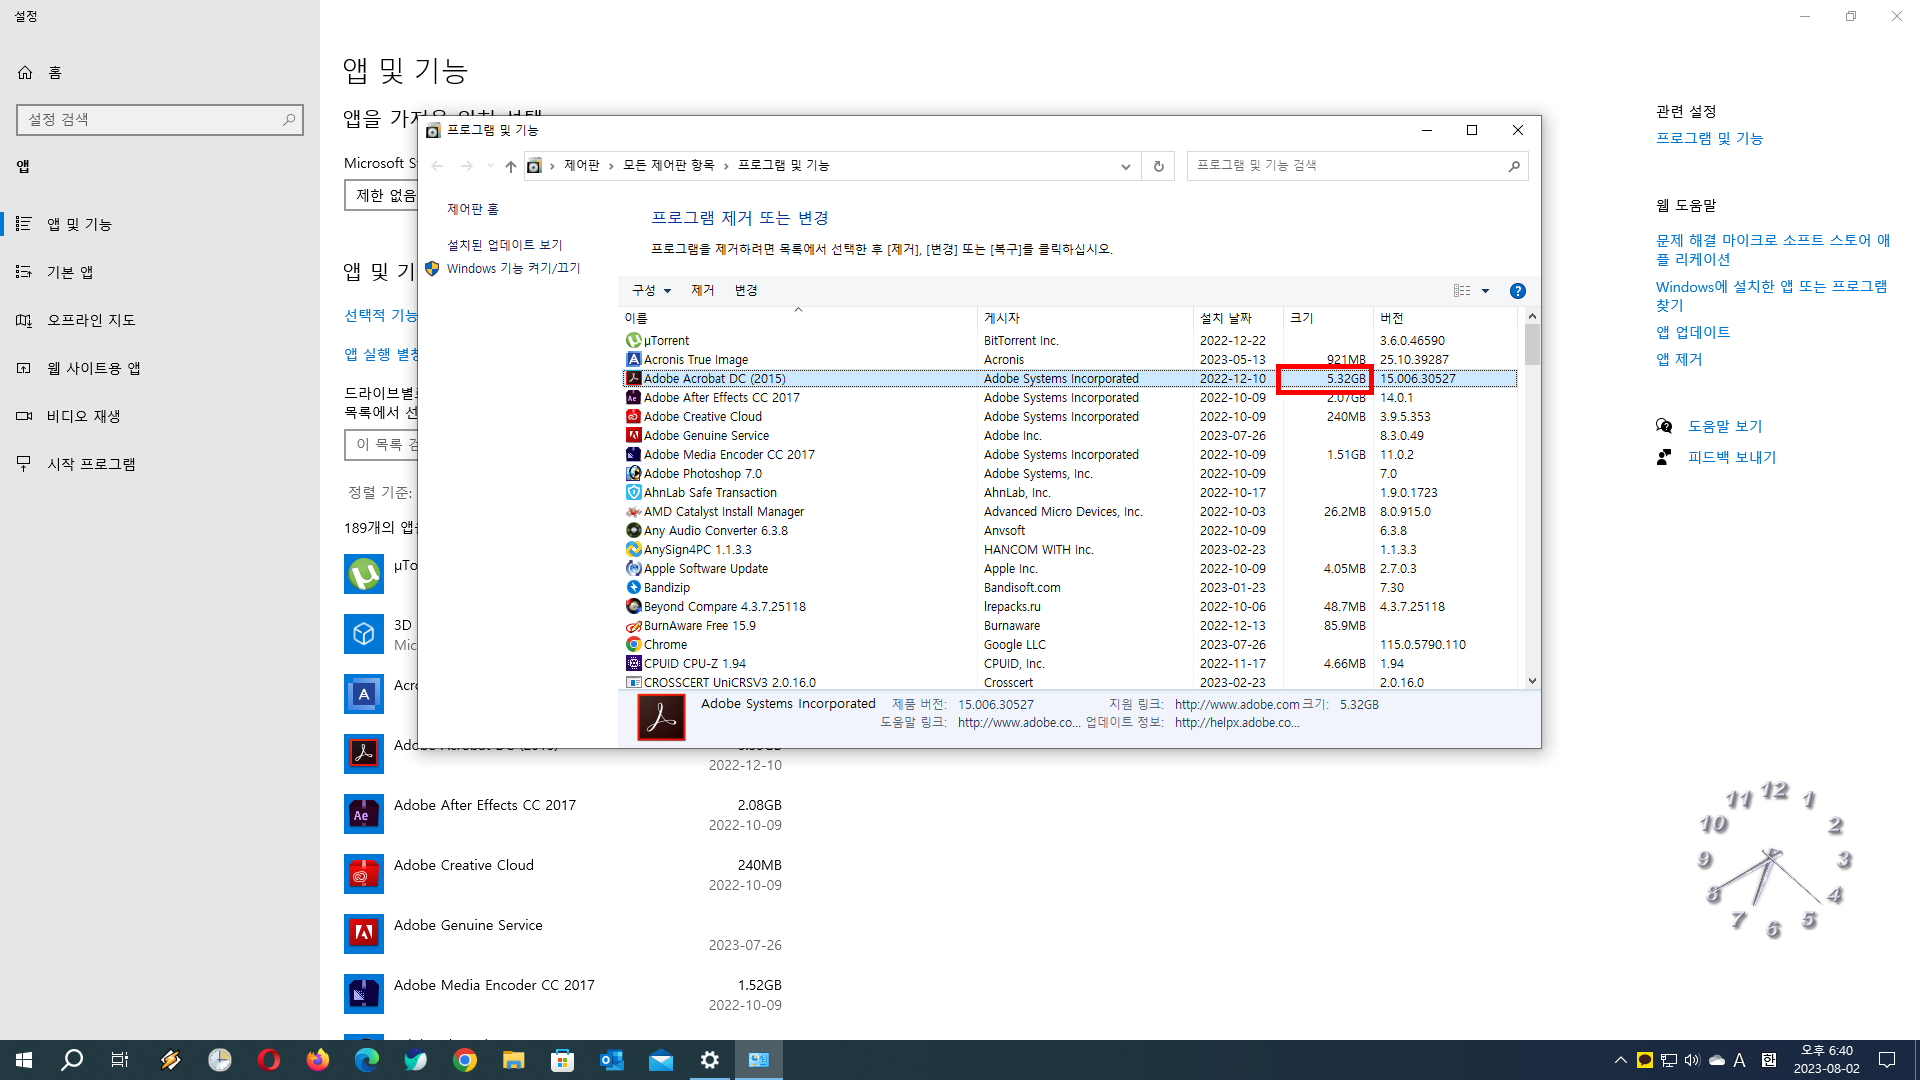
Task: Sort by the 크기 column header
Action: click(1328, 318)
